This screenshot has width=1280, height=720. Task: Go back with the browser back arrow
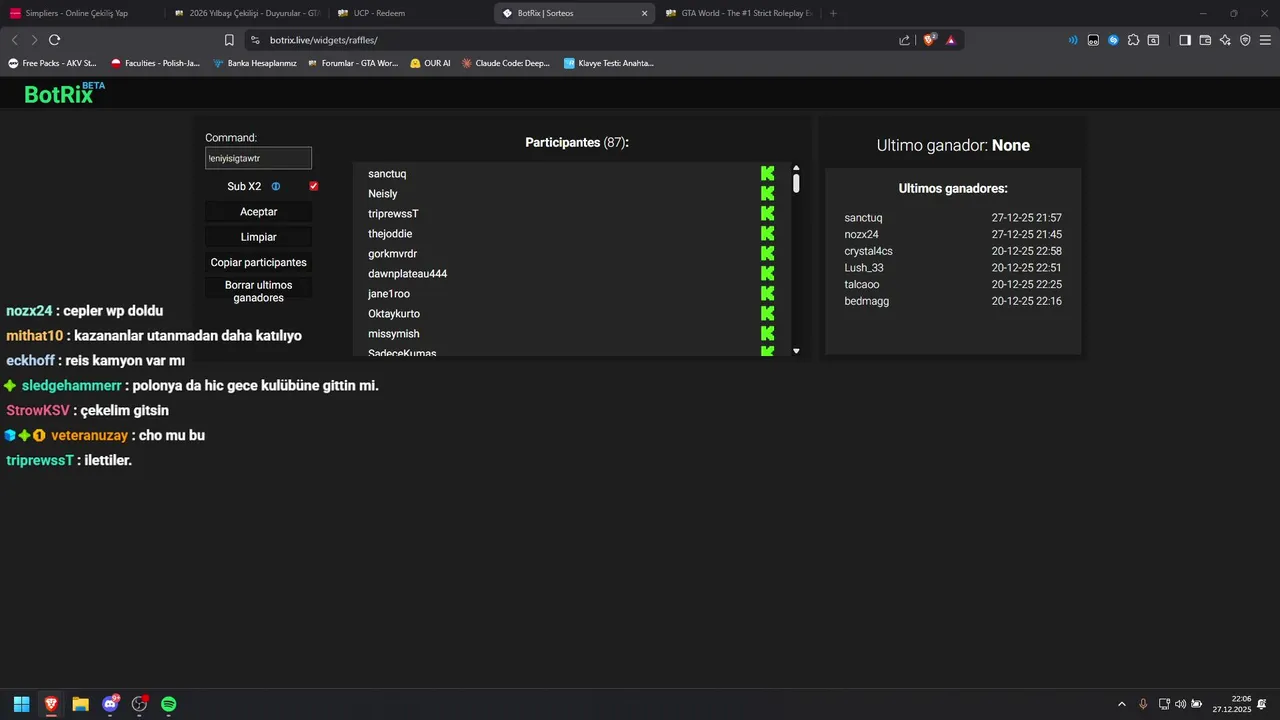point(14,40)
